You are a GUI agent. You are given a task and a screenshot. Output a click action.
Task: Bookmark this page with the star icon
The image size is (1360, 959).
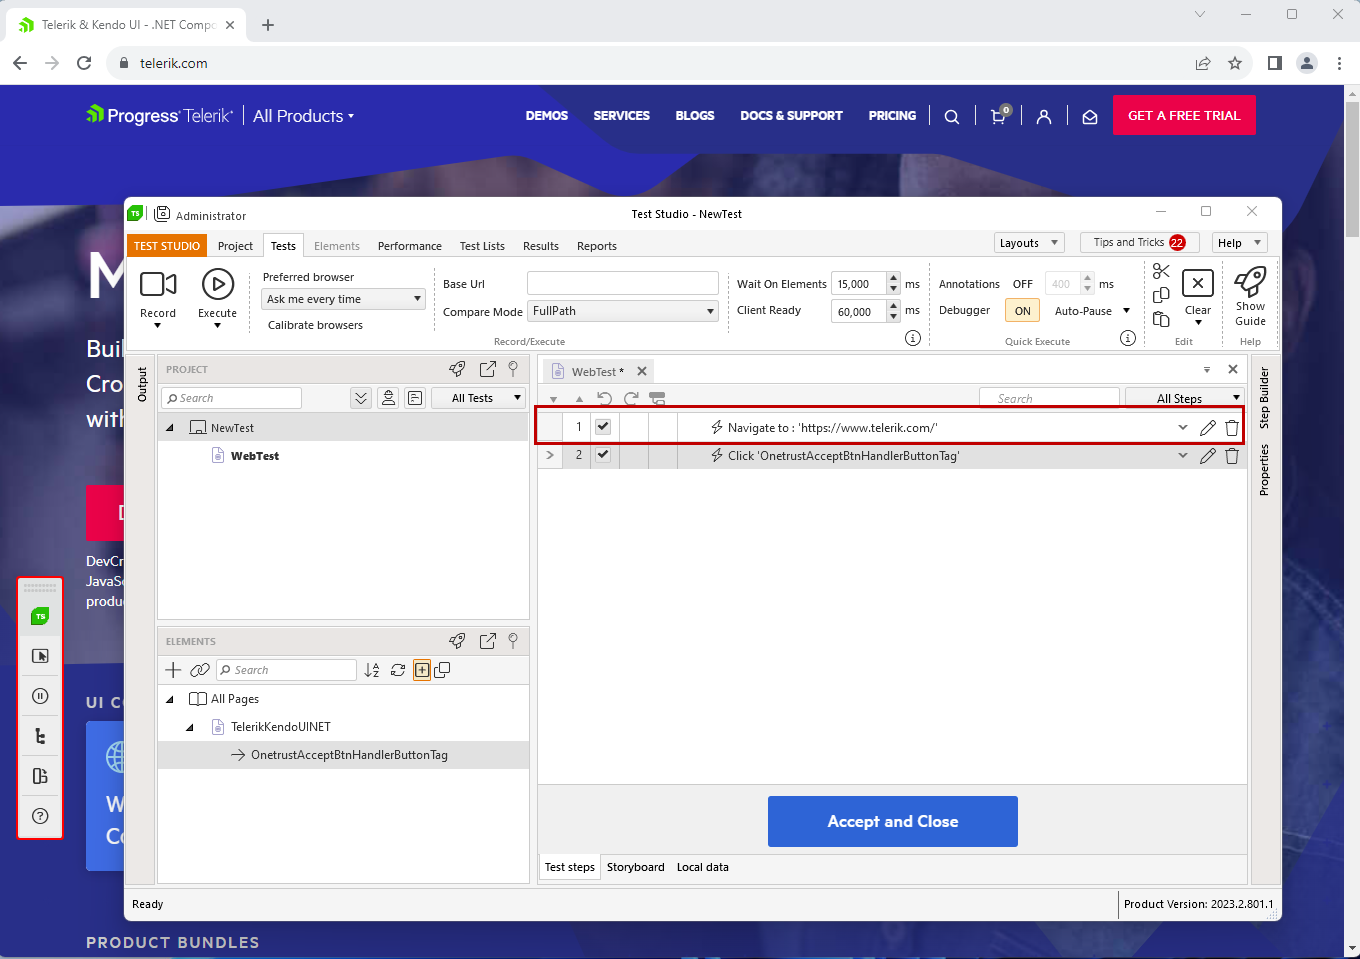click(x=1235, y=63)
